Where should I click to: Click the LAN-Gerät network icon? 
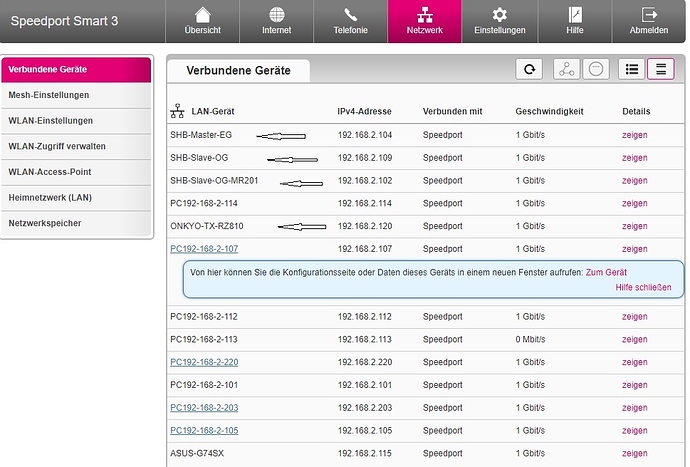coord(177,111)
